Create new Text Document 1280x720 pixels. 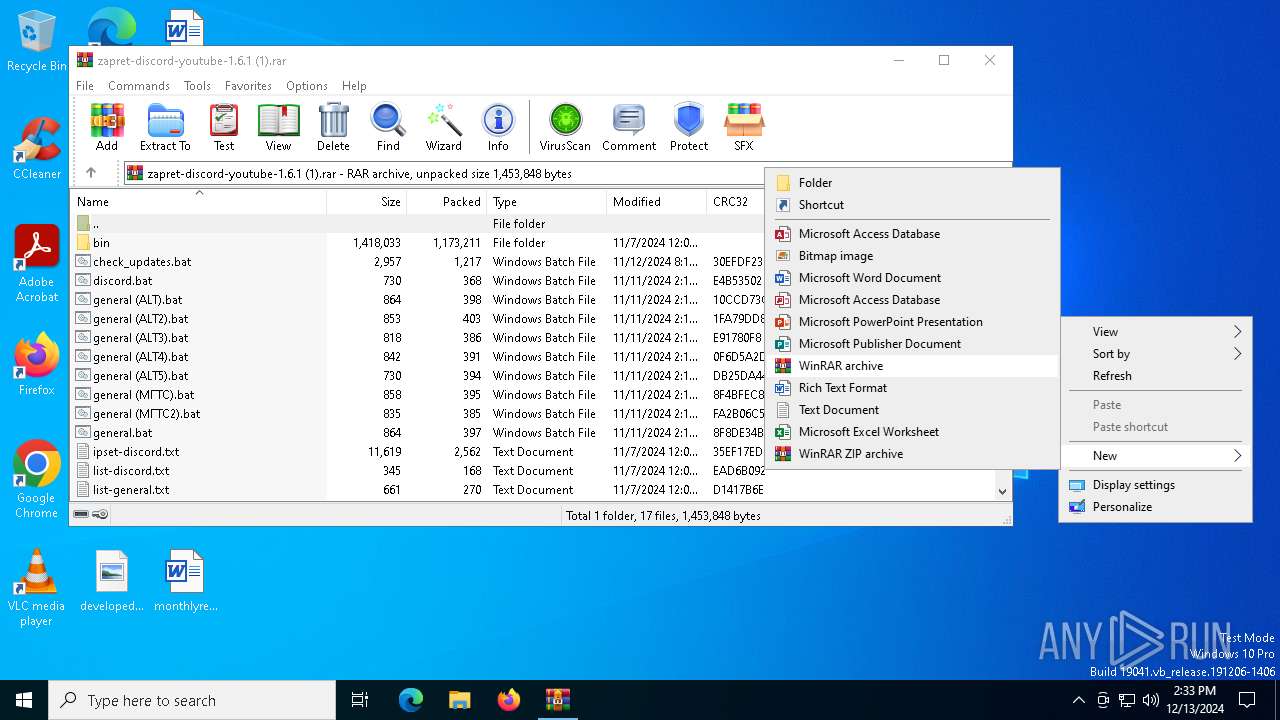click(x=912, y=410)
